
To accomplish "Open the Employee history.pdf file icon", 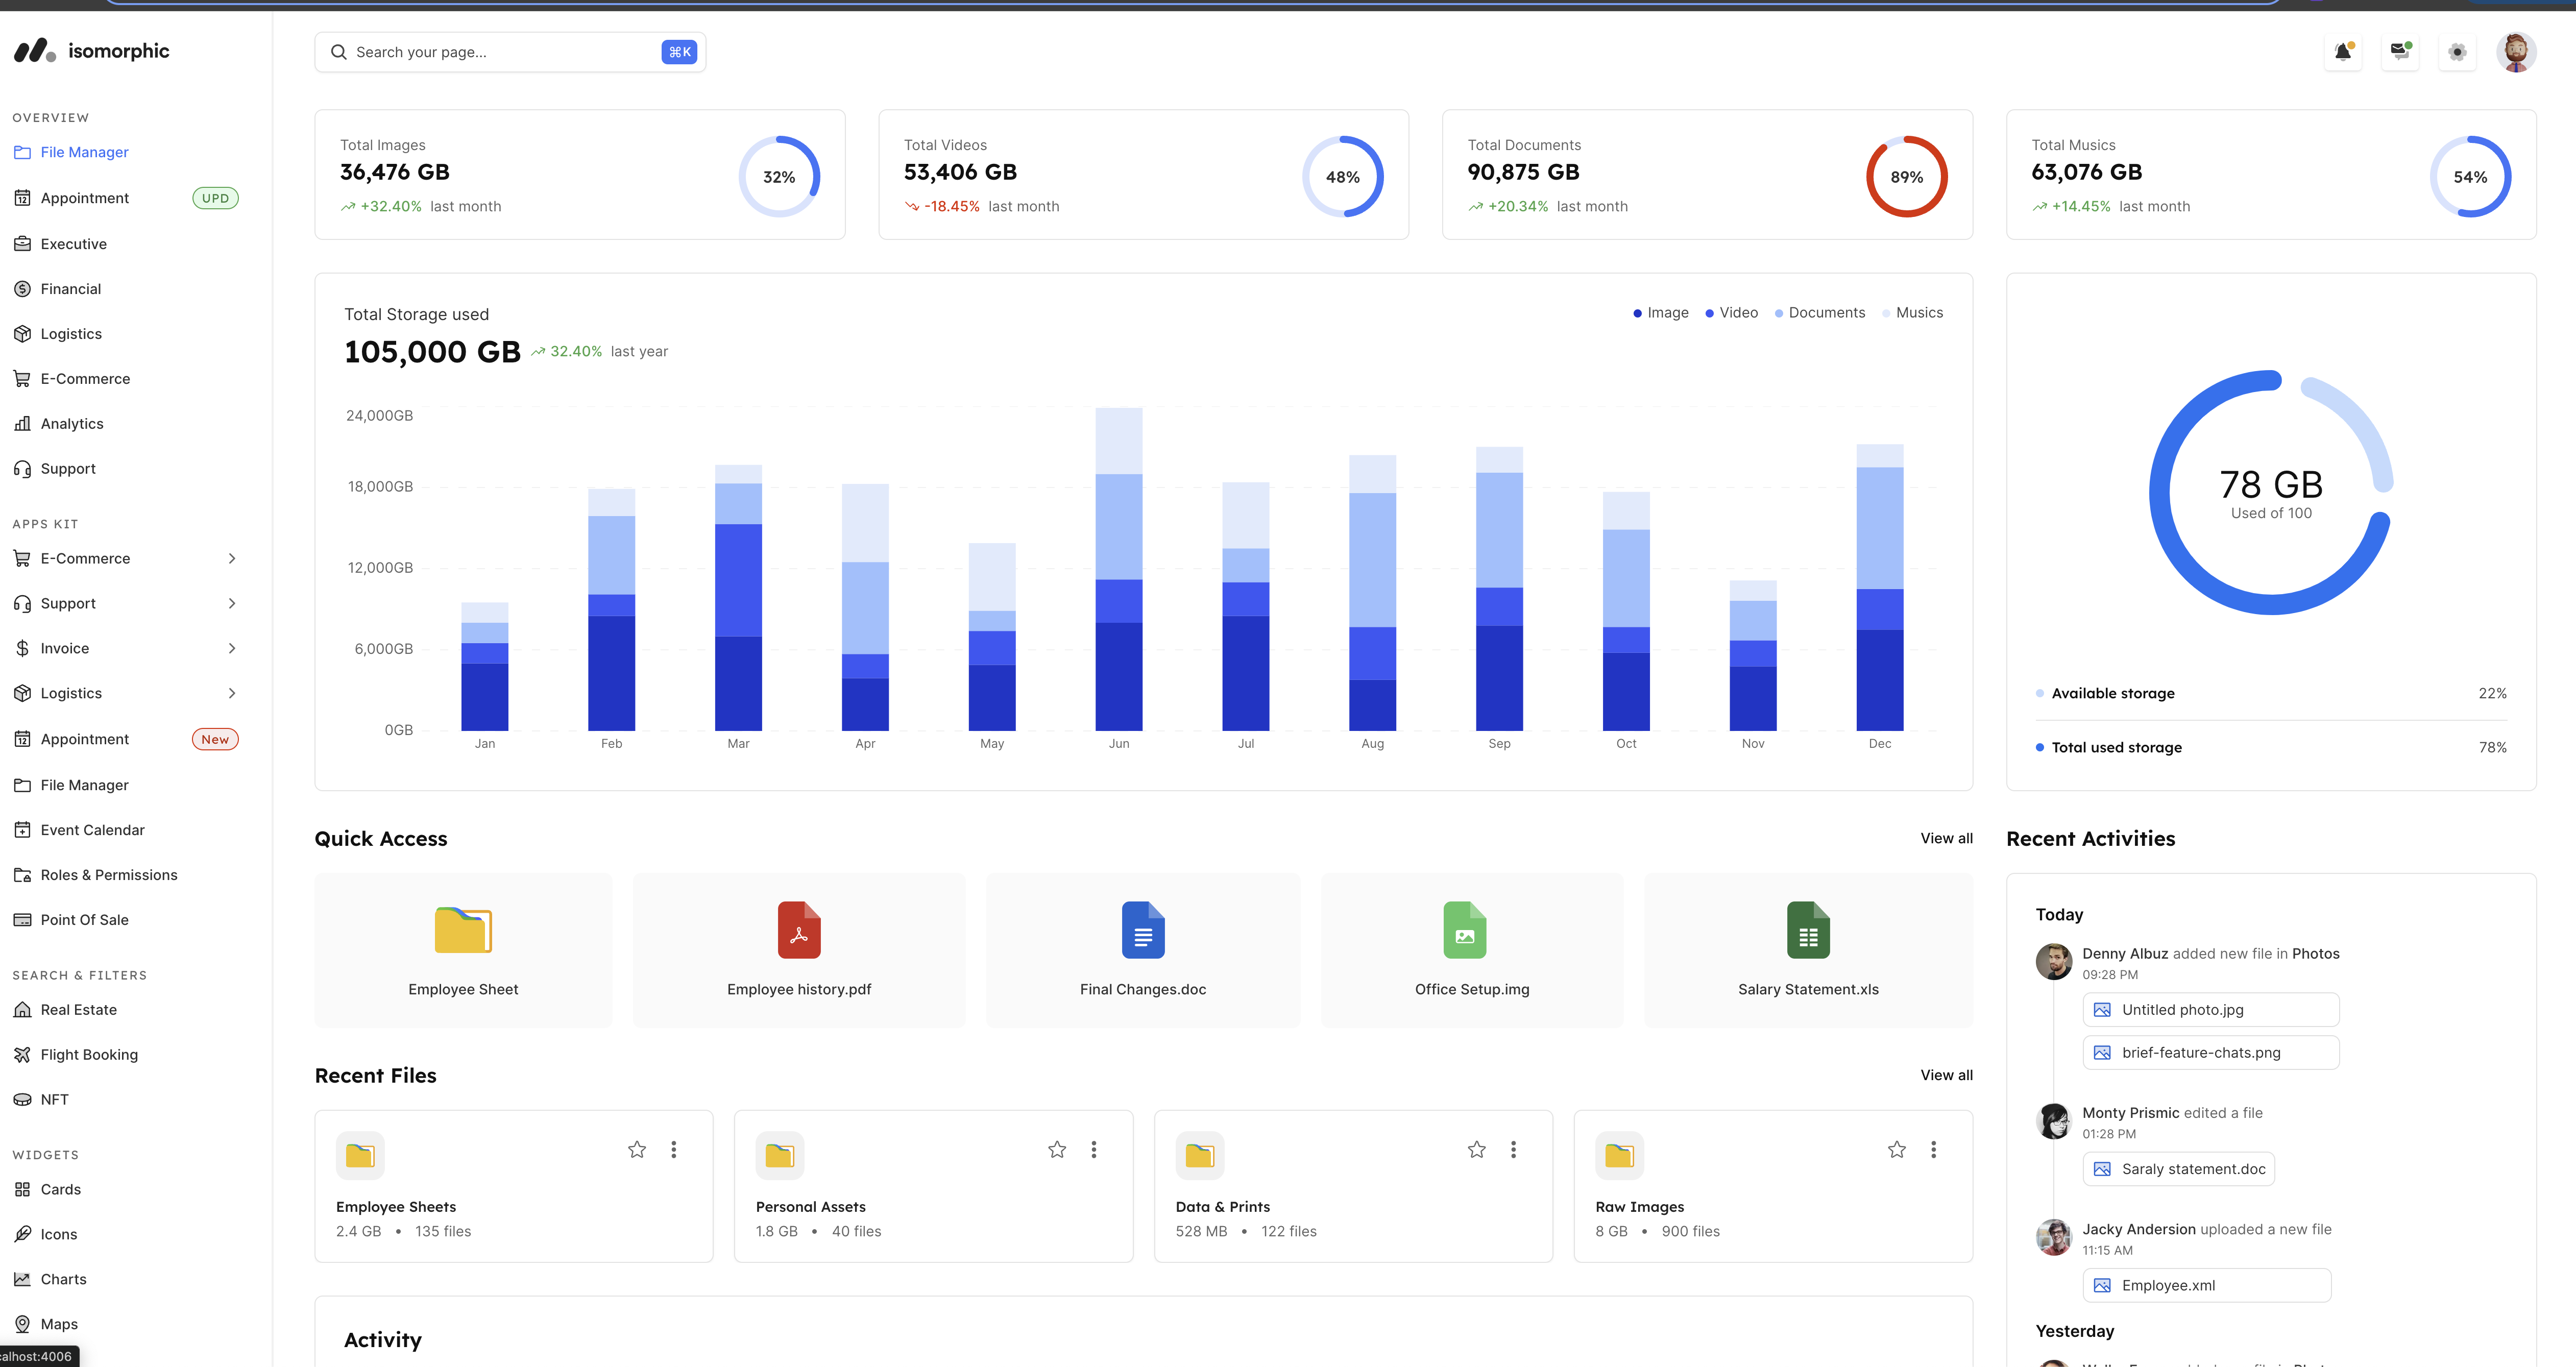I will (x=799, y=930).
